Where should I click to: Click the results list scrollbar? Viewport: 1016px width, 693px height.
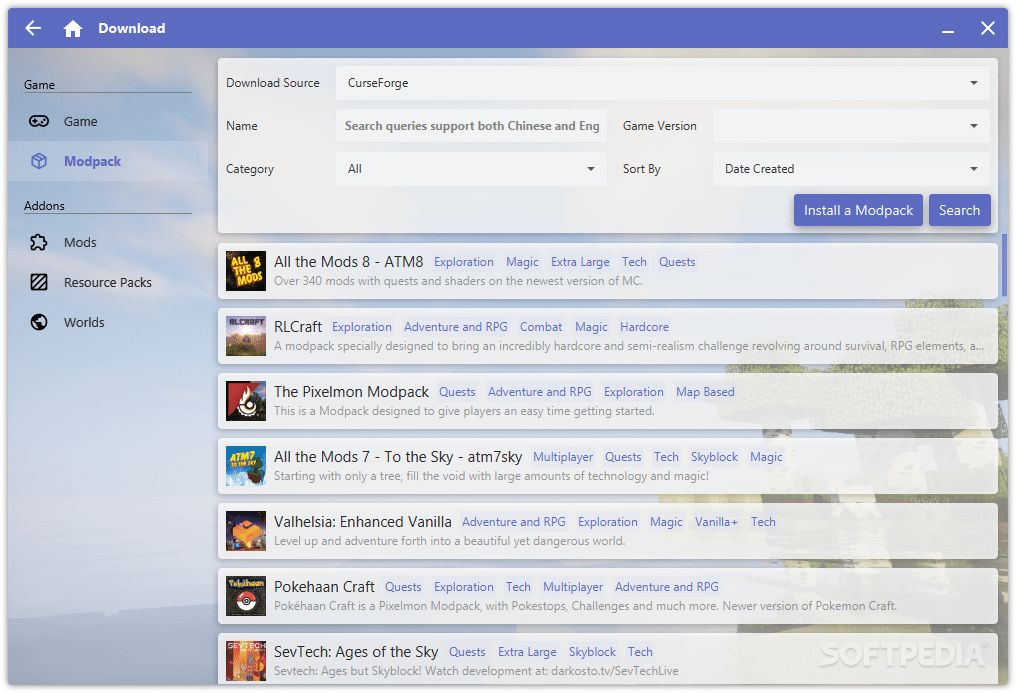tap(1004, 266)
